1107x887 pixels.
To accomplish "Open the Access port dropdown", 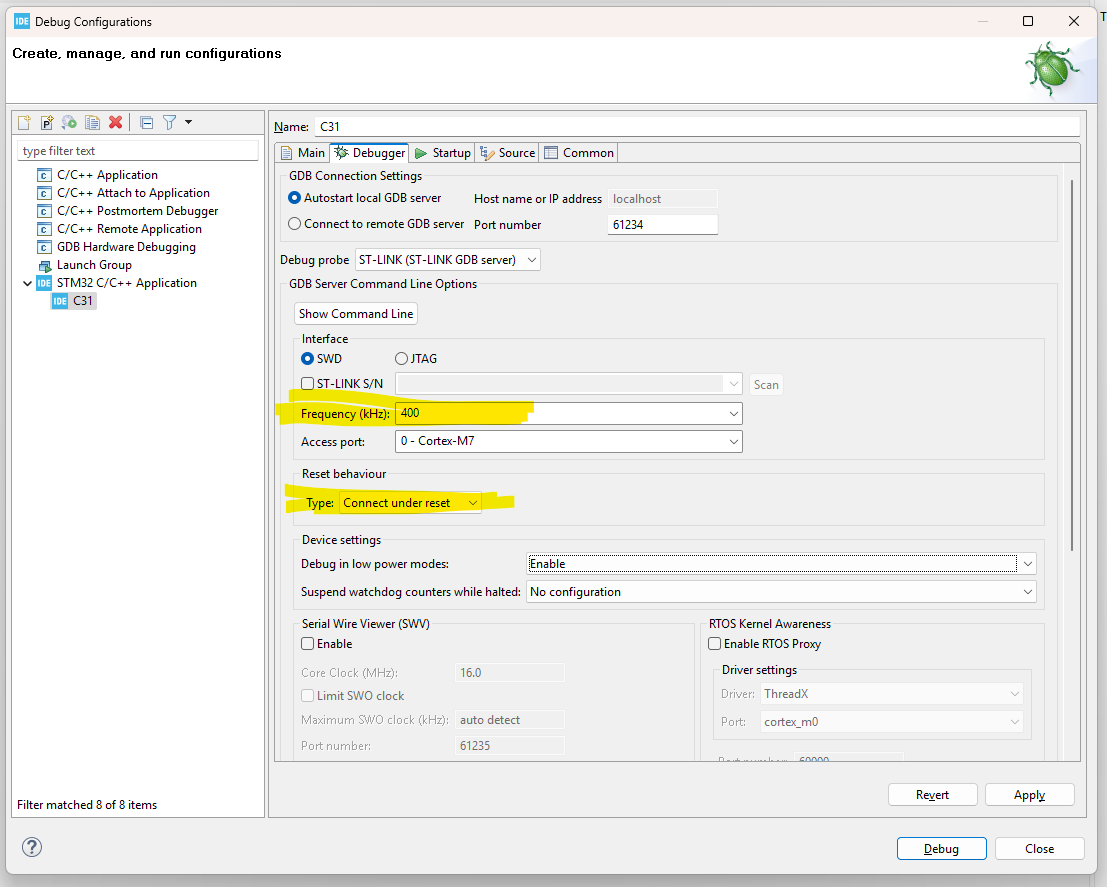I will pos(735,440).
